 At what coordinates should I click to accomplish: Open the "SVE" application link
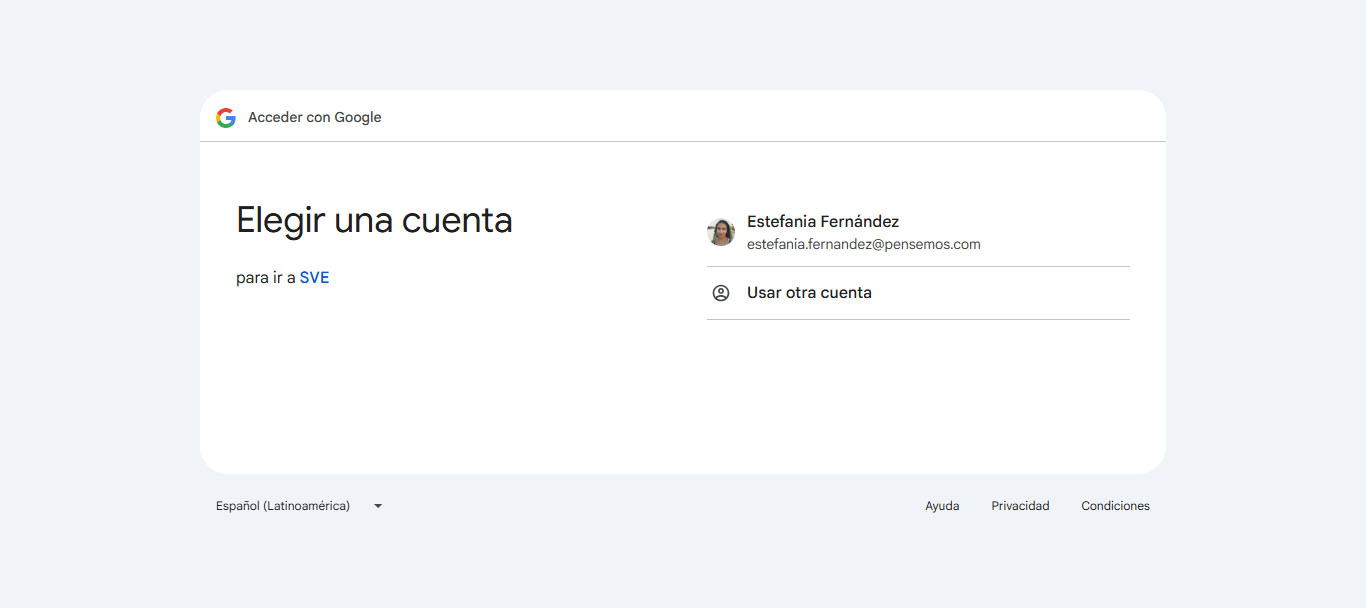coord(315,277)
